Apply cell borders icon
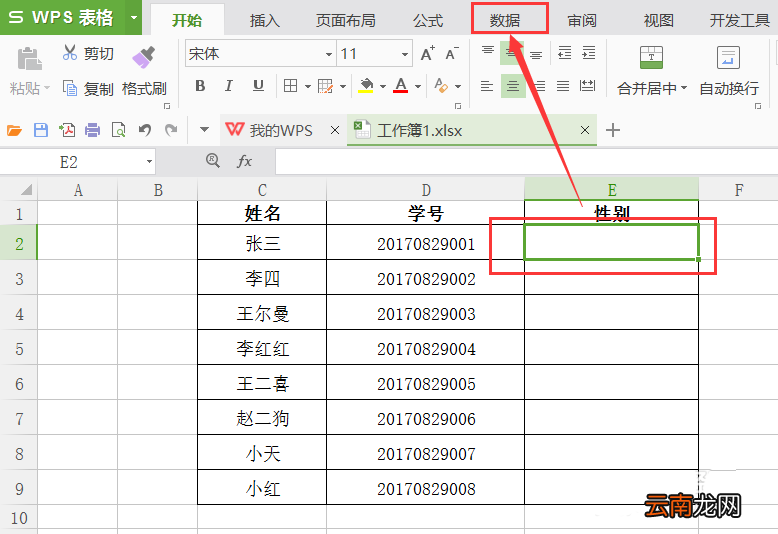 tap(290, 86)
